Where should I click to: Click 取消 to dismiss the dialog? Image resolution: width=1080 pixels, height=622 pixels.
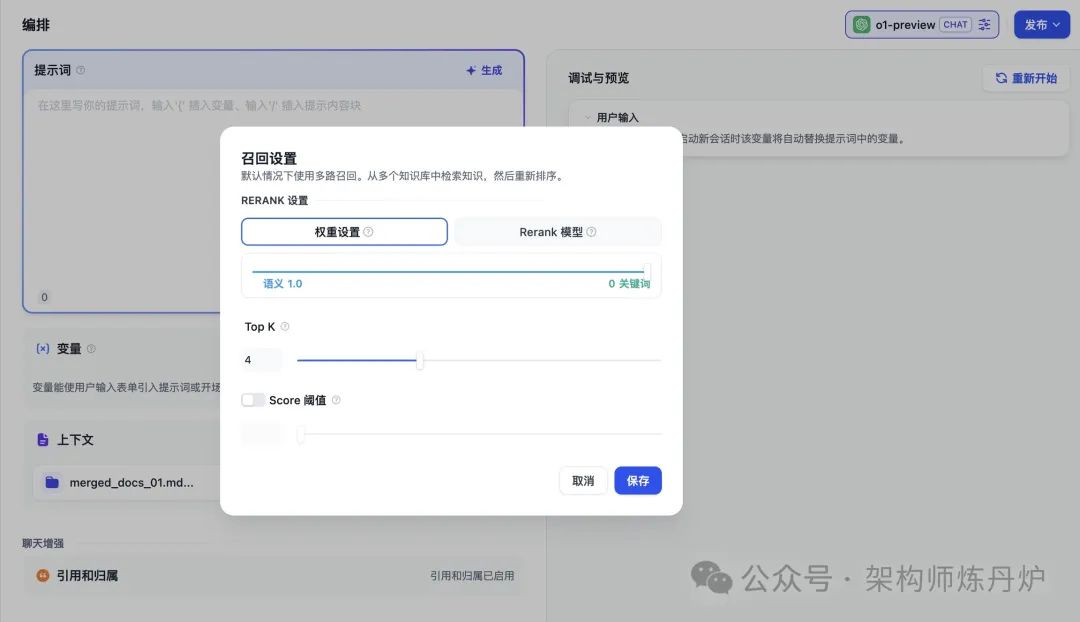coord(583,480)
